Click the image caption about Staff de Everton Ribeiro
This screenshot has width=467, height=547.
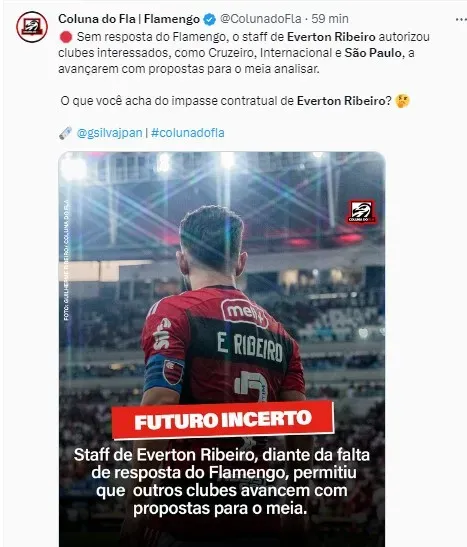222,482
